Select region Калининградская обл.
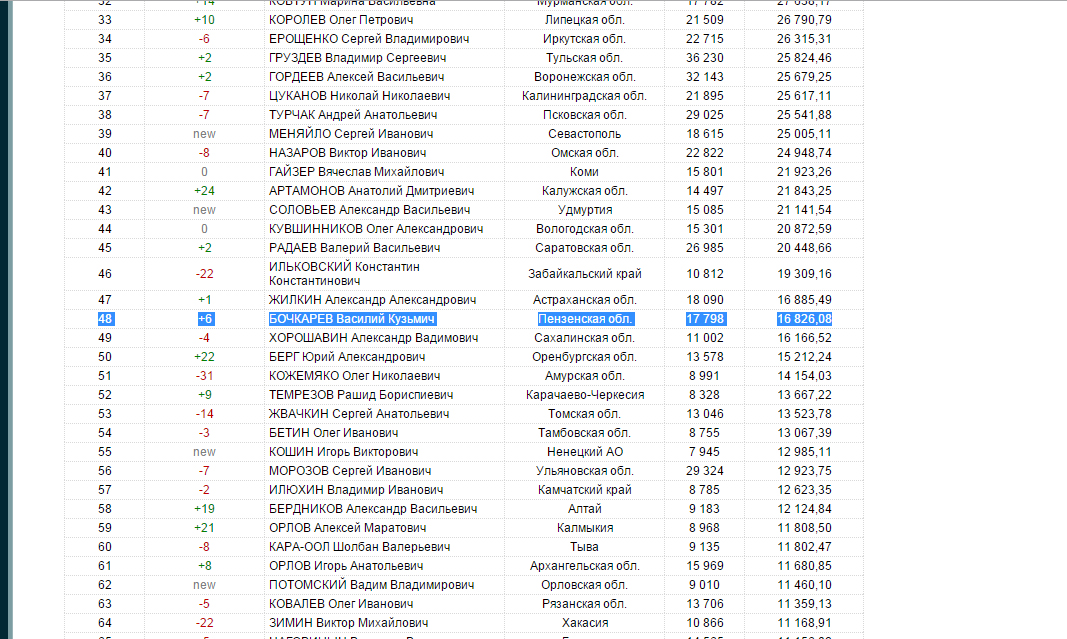This screenshot has width=1067, height=639. (585, 96)
